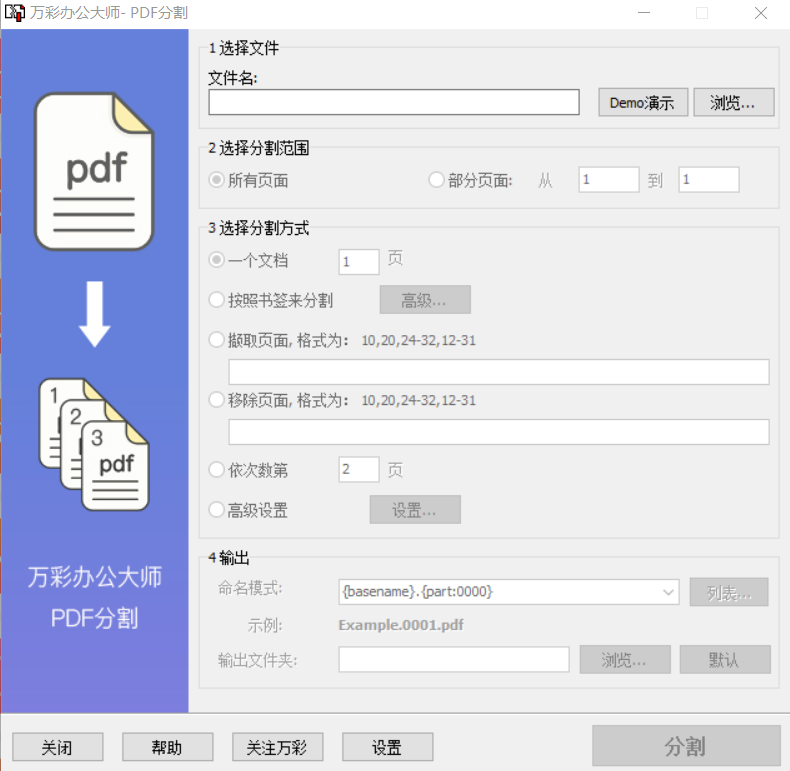Open 设置 in the bottom bar

387,747
